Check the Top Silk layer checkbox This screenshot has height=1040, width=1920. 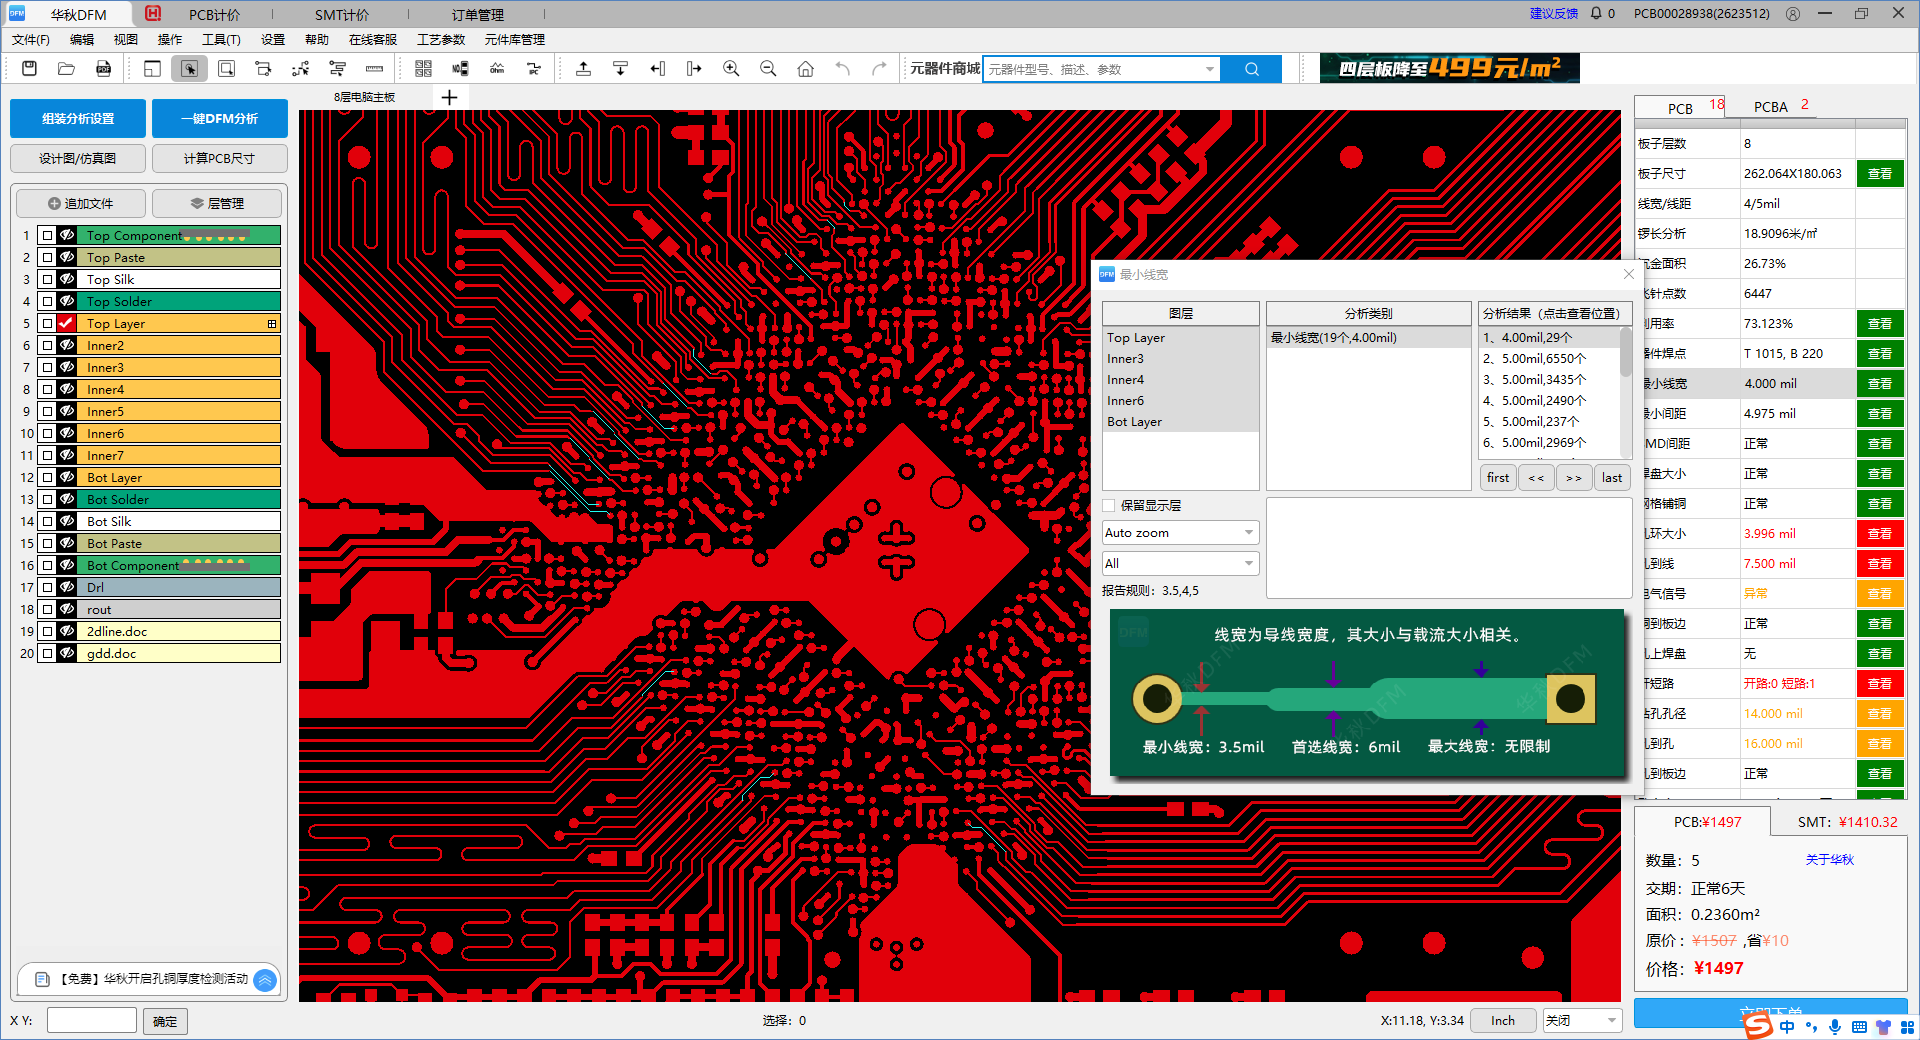tap(47, 280)
